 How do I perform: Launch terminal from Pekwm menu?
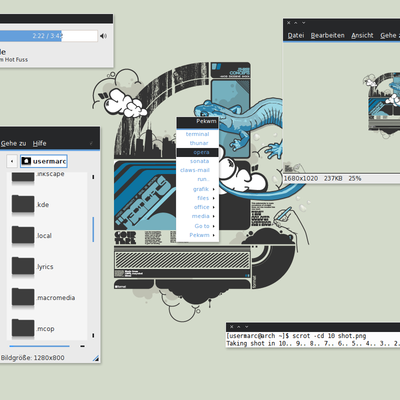click(197, 134)
